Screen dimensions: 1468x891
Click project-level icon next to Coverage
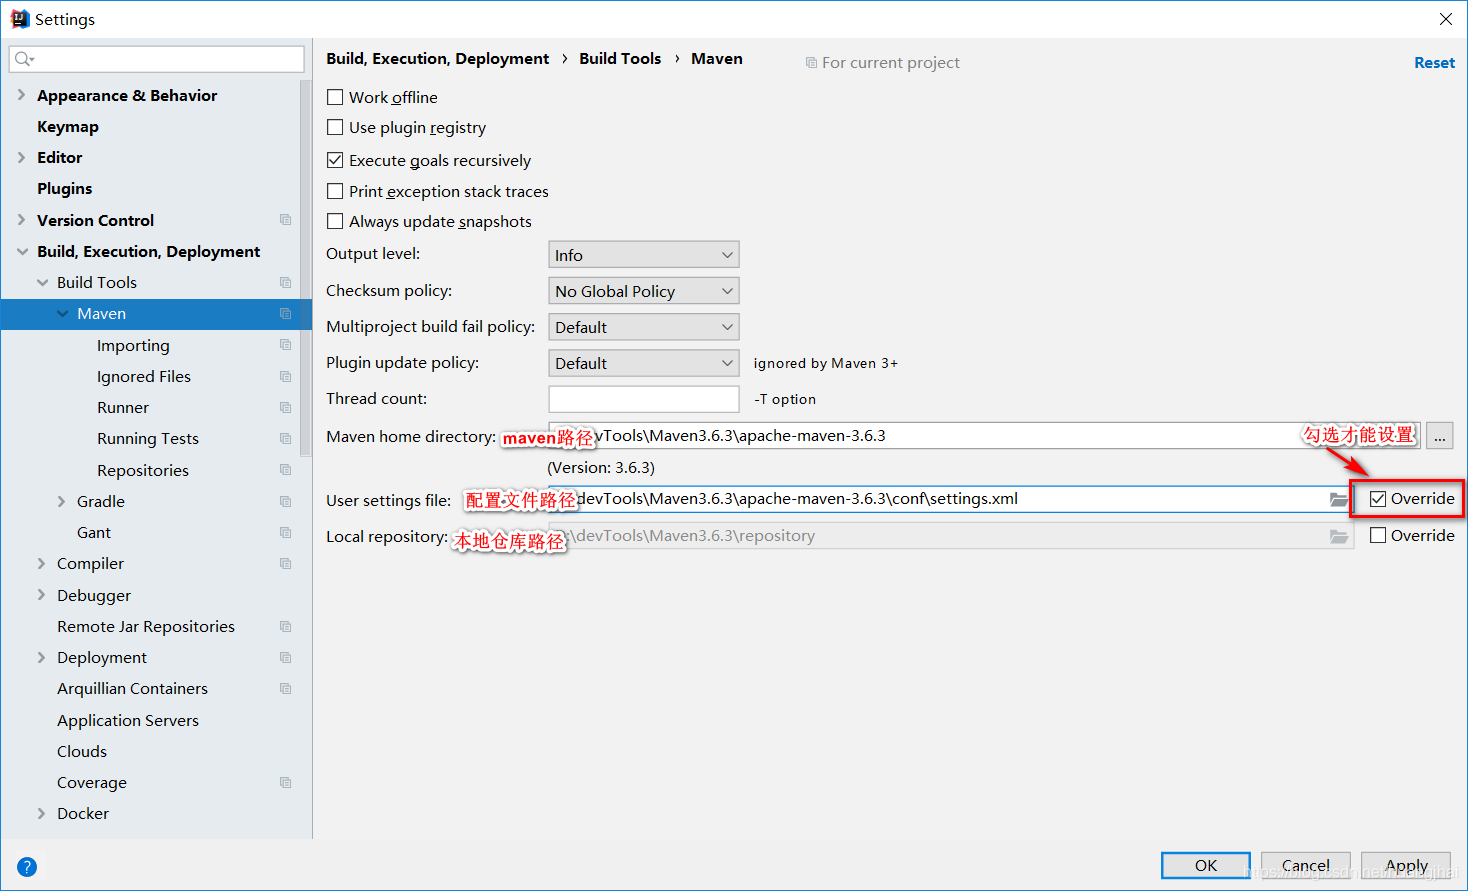(286, 782)
